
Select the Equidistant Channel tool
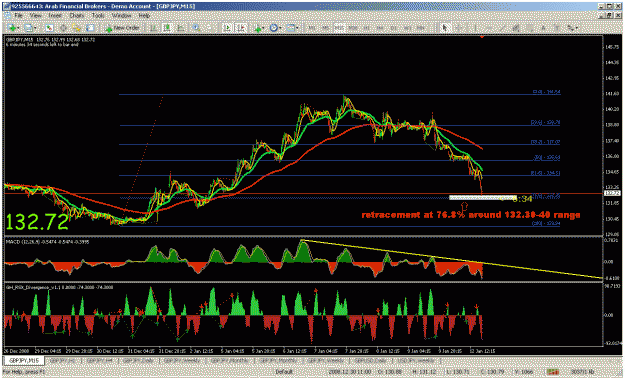[x=516, y=28]
